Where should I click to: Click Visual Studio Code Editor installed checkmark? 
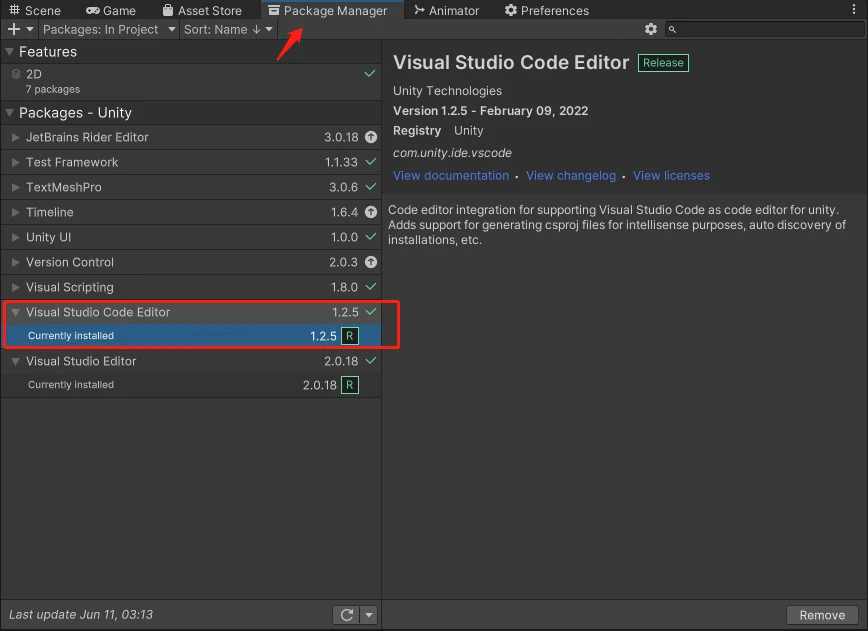coord(371,312)
